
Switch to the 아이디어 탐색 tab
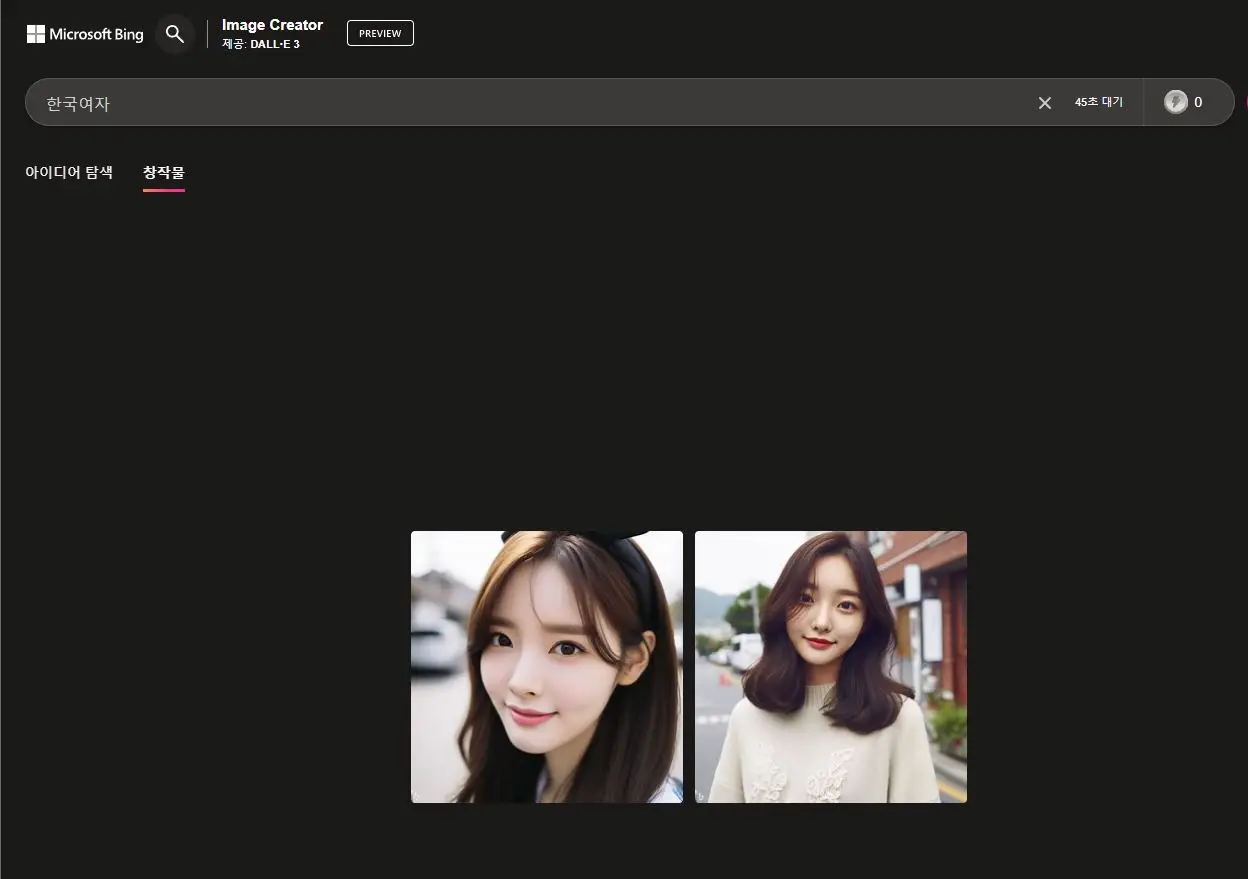68,171
